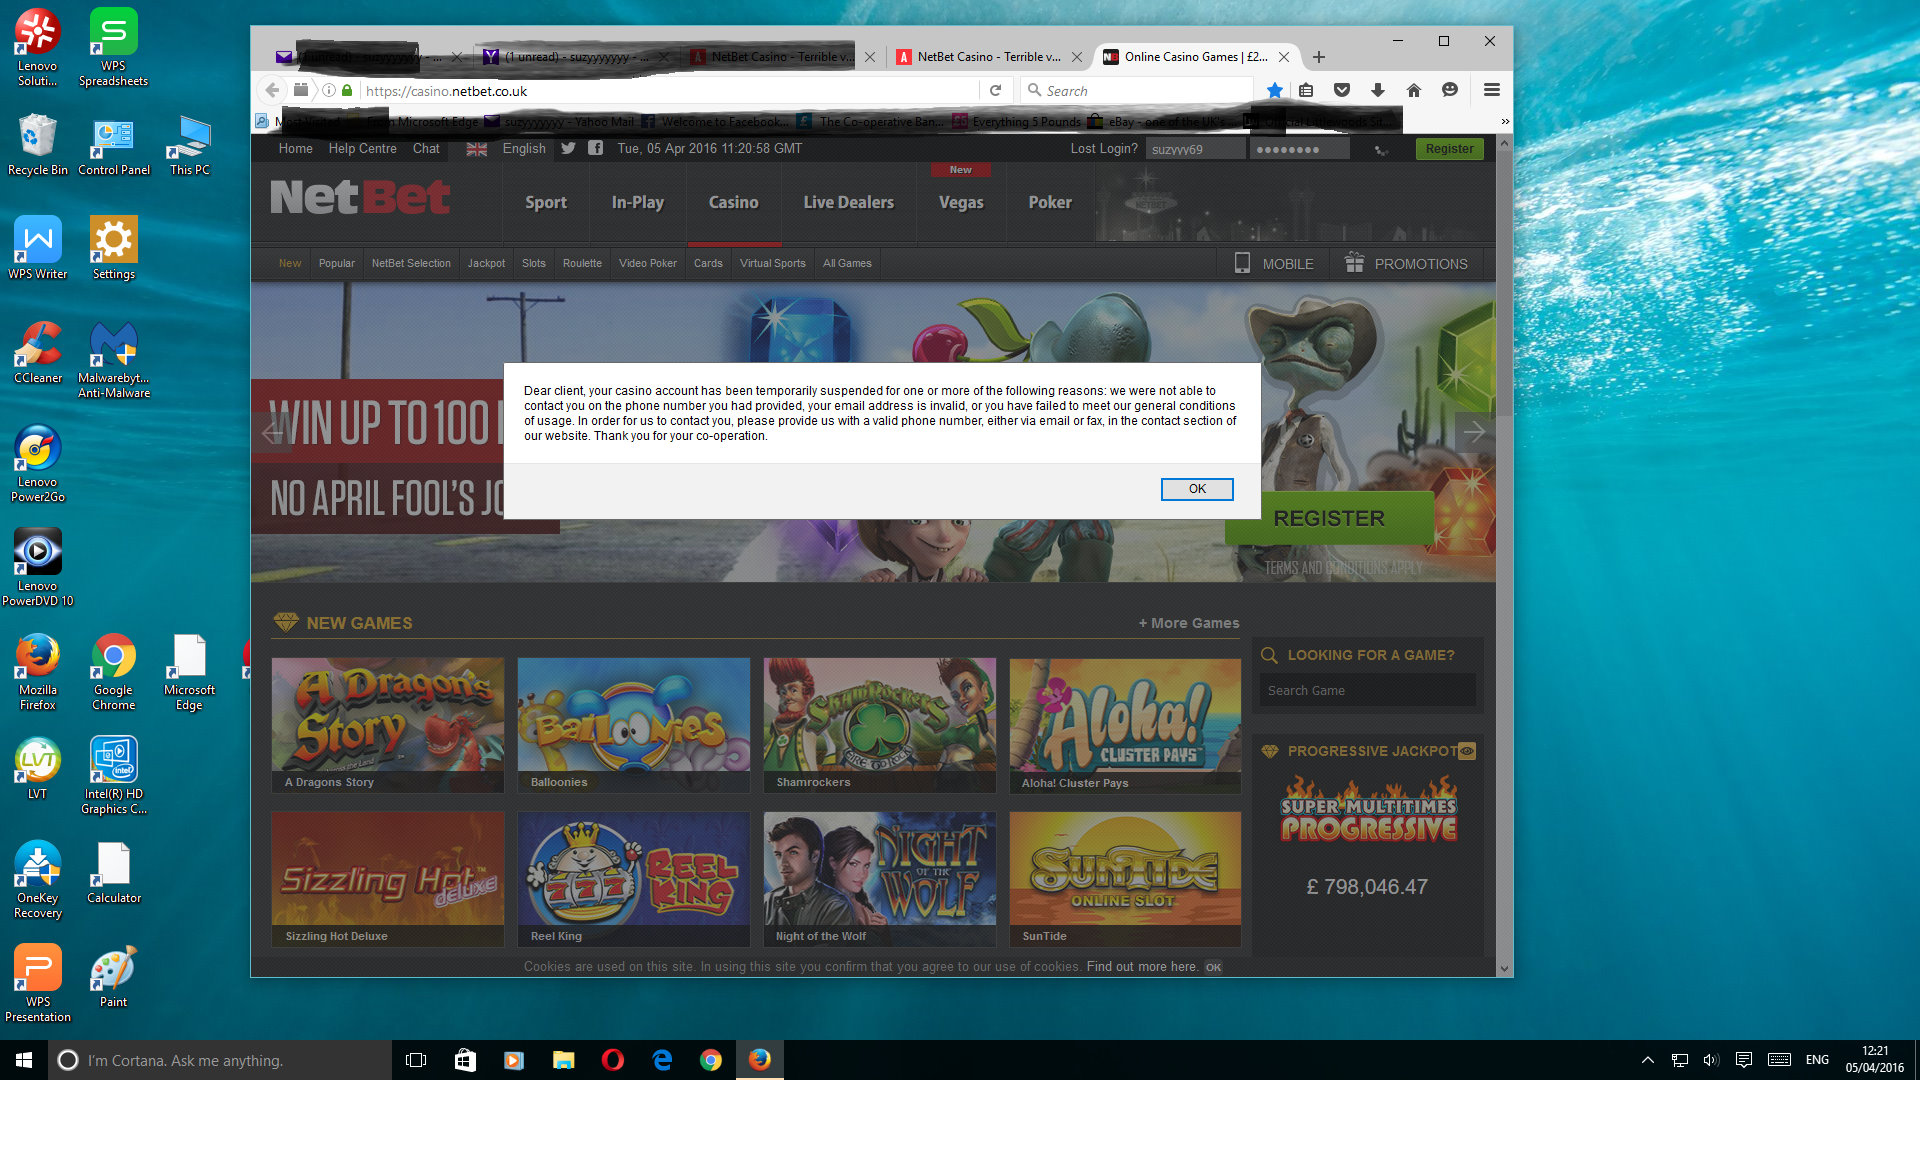Screen dimensions: 1920x1155
Task: Click banner next arrow
Action: pos(1475,432)
